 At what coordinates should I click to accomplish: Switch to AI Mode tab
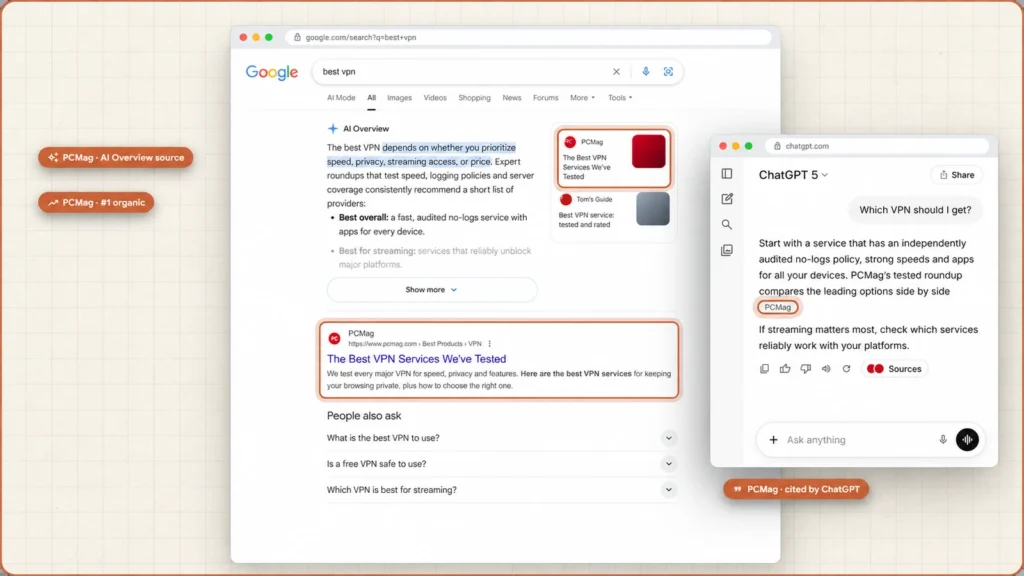tap(341, 98)
